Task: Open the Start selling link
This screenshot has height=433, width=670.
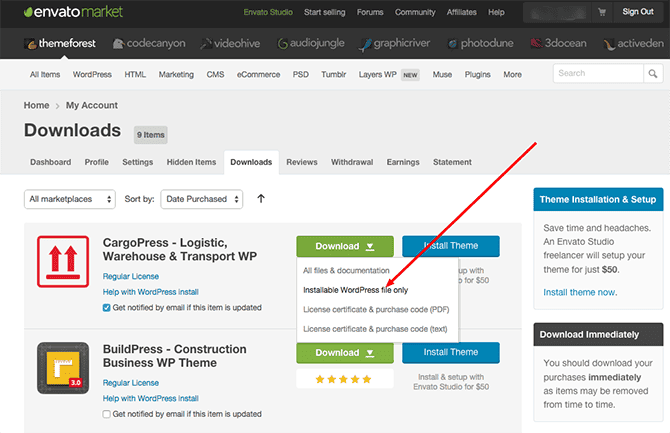Action: 325,12
